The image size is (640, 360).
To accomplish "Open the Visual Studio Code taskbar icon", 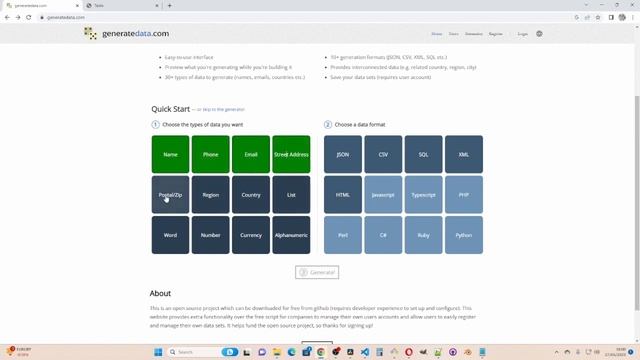I will click(x=365, y=352).
